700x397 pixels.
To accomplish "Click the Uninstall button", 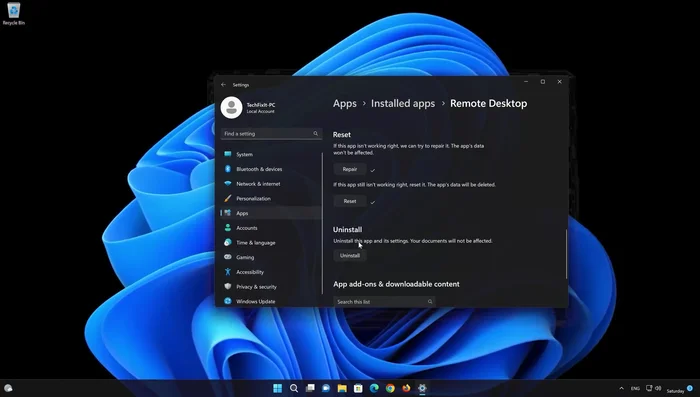I will tap(350, 255).
